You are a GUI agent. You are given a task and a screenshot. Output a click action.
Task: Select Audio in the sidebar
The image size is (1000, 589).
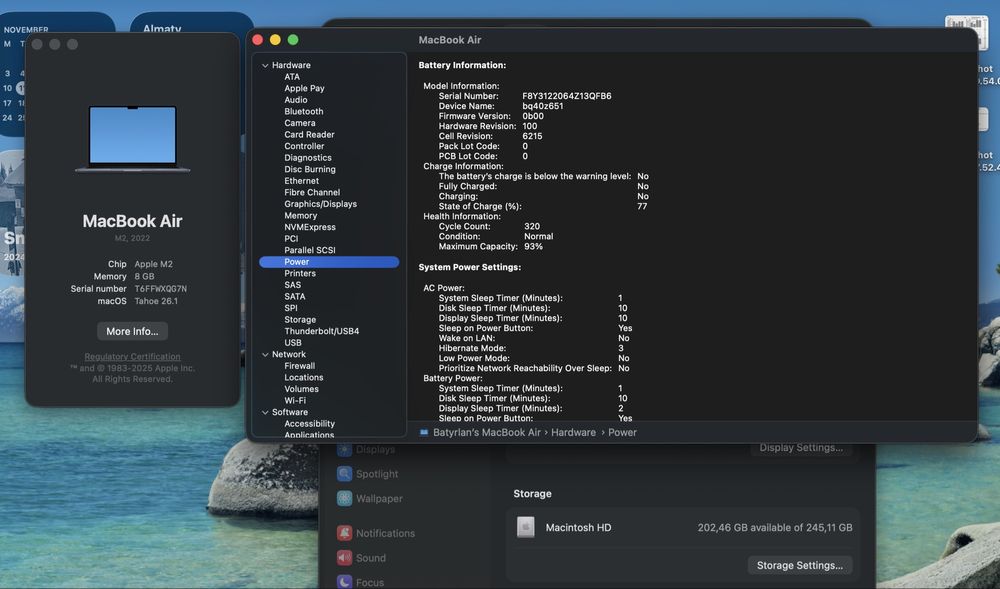tap(296, 99)
